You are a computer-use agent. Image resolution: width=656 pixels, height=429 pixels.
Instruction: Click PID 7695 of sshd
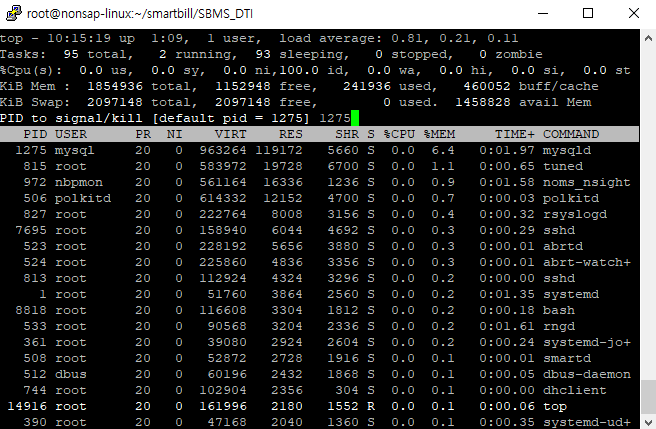pyautogui.click(x=31, y=230)
